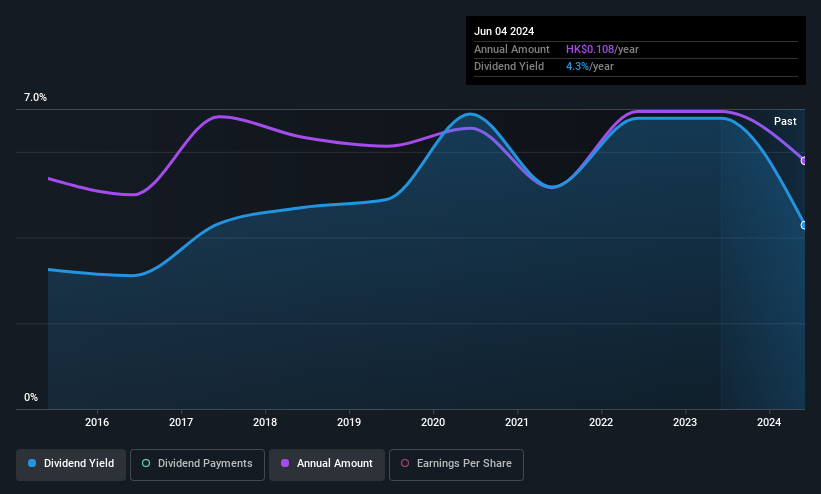Click the blue dot in Dividend Yield legend

pos(32,464)
